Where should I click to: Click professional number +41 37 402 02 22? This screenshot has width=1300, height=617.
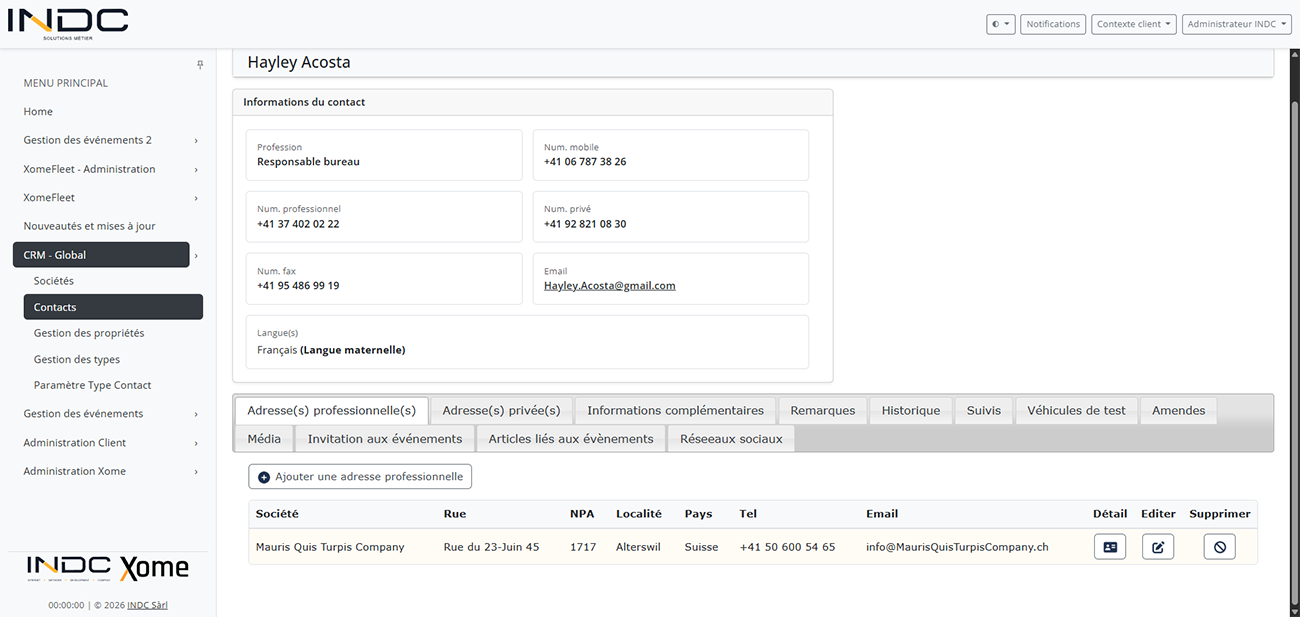[298, 224]
